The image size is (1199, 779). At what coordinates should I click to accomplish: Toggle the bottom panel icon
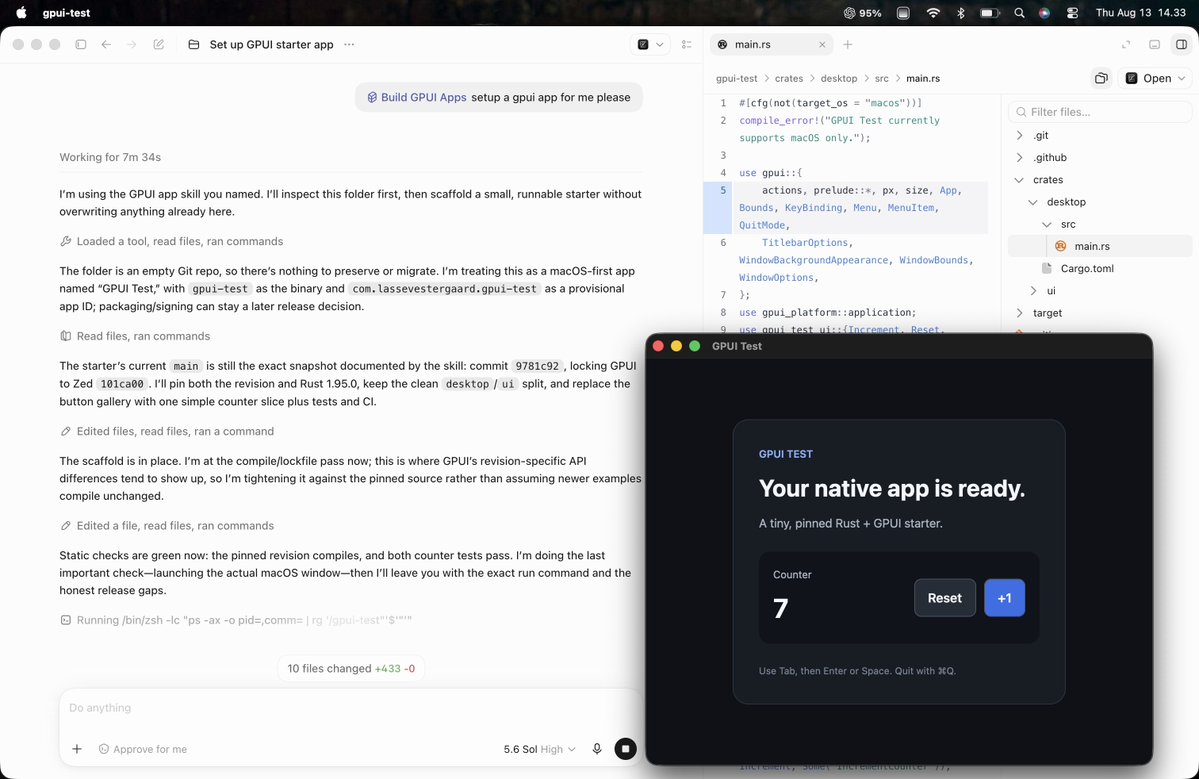point(1155,44)
